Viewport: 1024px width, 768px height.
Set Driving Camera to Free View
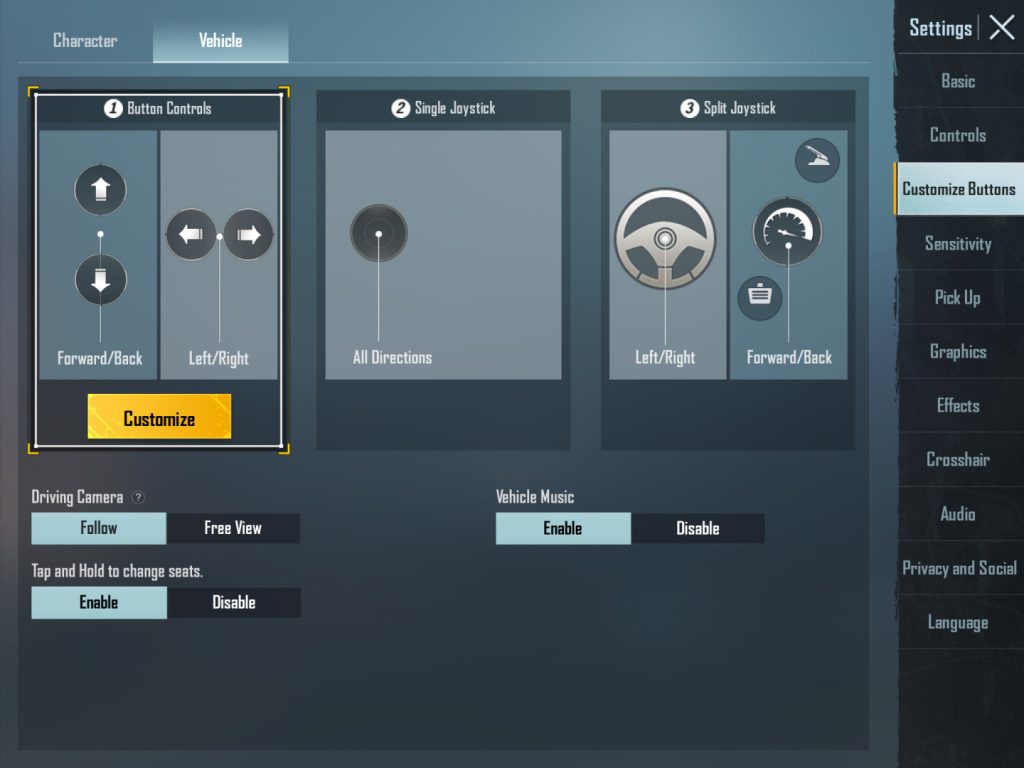(x=233, y=528)
